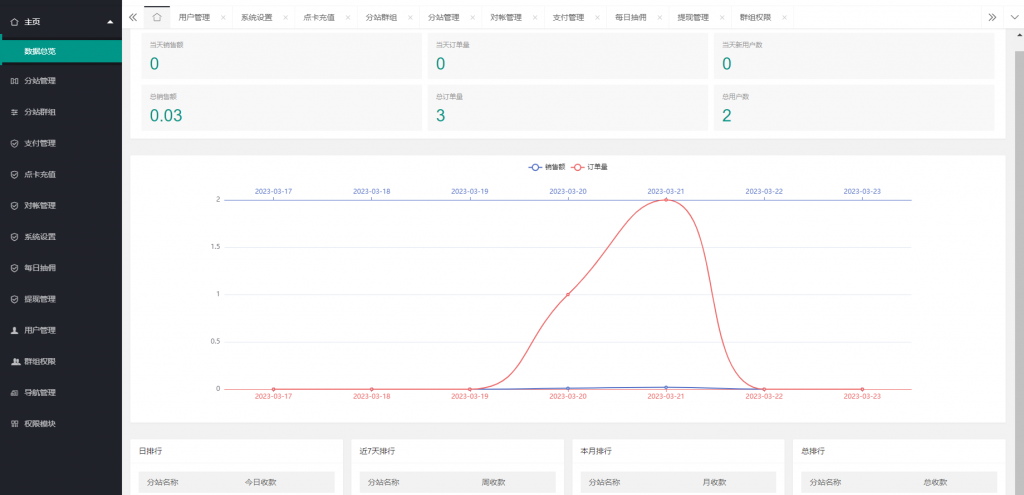The image size is (1024, 495).
Task: Click the shield icon beside sidebar 支付管理
Action: [14, 144]
